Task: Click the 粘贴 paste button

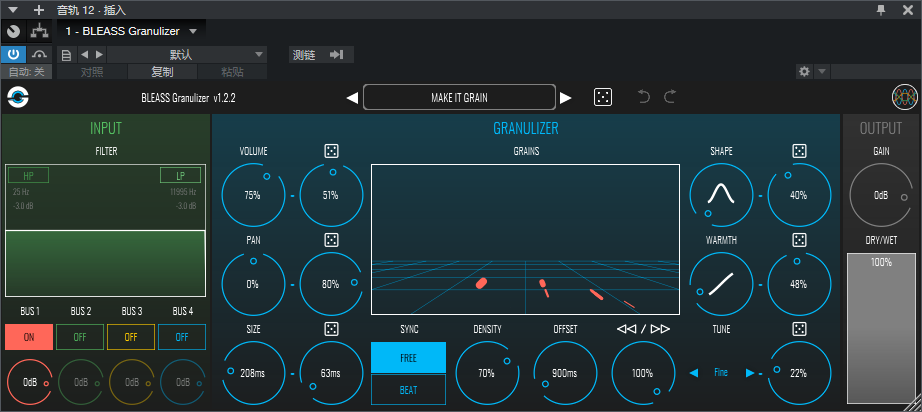Action: 232,72
